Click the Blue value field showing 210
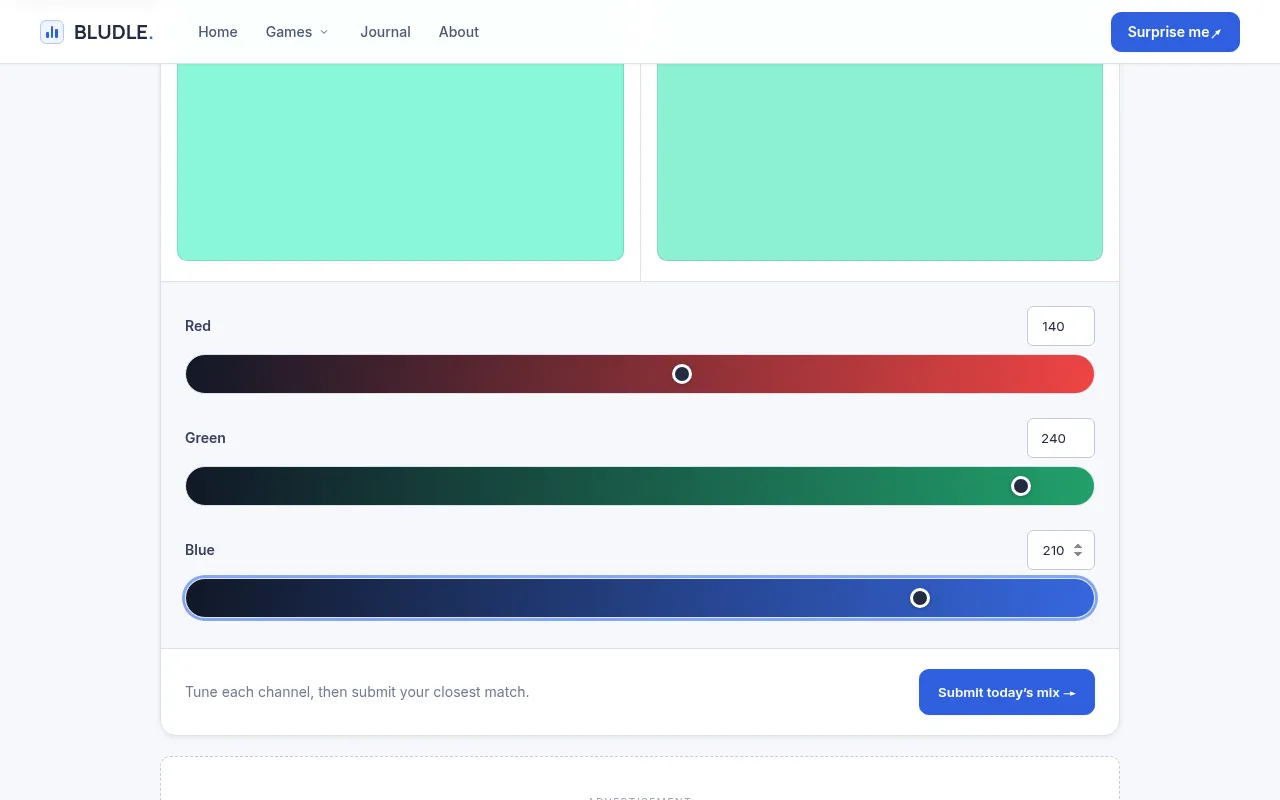1280x800 pixels. (1061, 550)
